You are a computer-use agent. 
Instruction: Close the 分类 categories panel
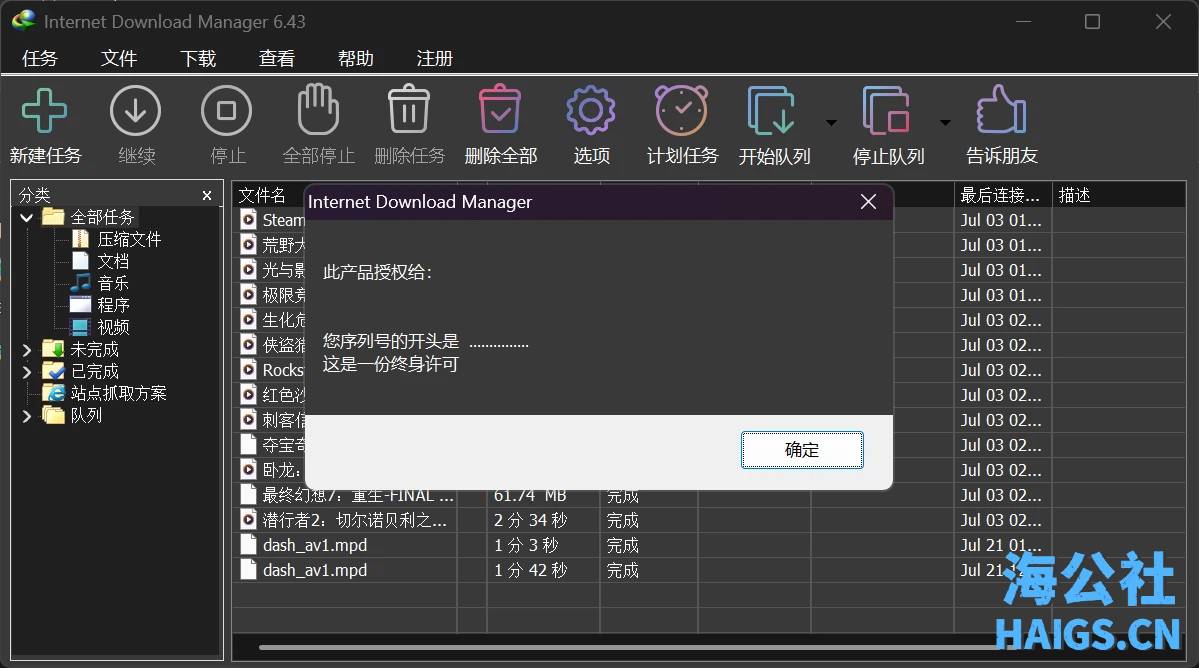click(206, 196)
